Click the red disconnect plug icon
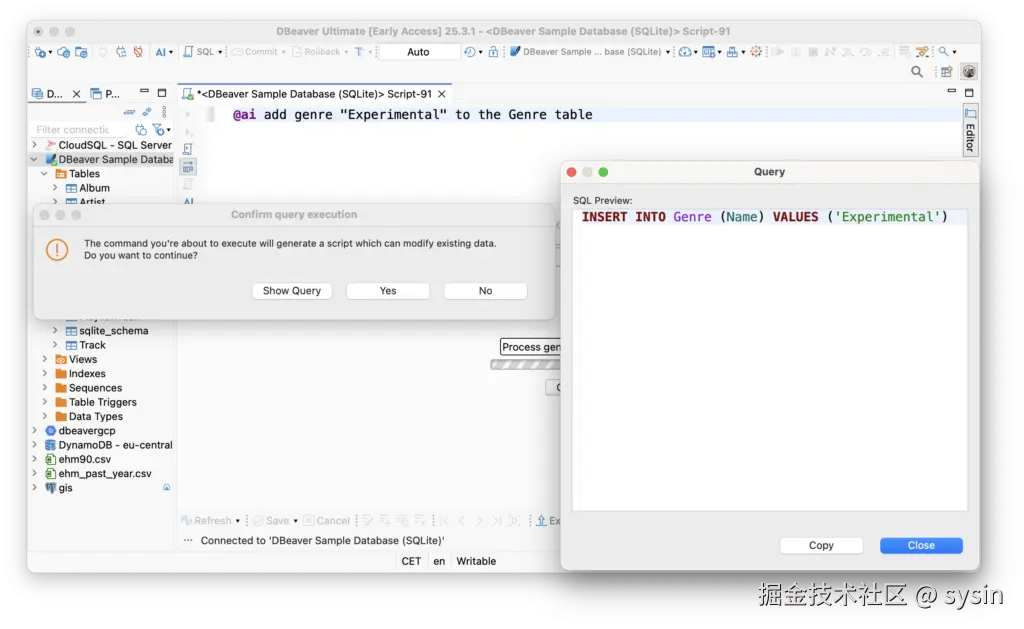1024x629 pixels. pos(138,52)
